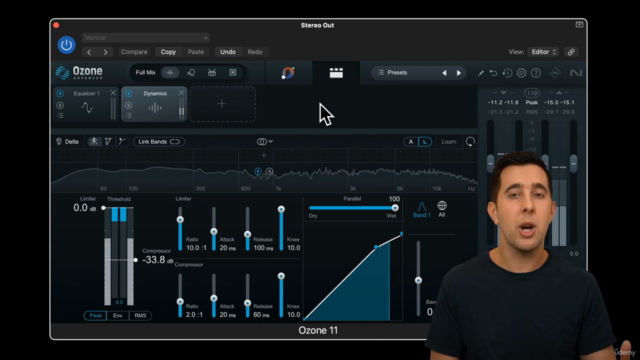Image resolution: width=640 pixels, height=360 pixels.
Task: Open the Master Assistant orb
Action: [x=288, y=73]
